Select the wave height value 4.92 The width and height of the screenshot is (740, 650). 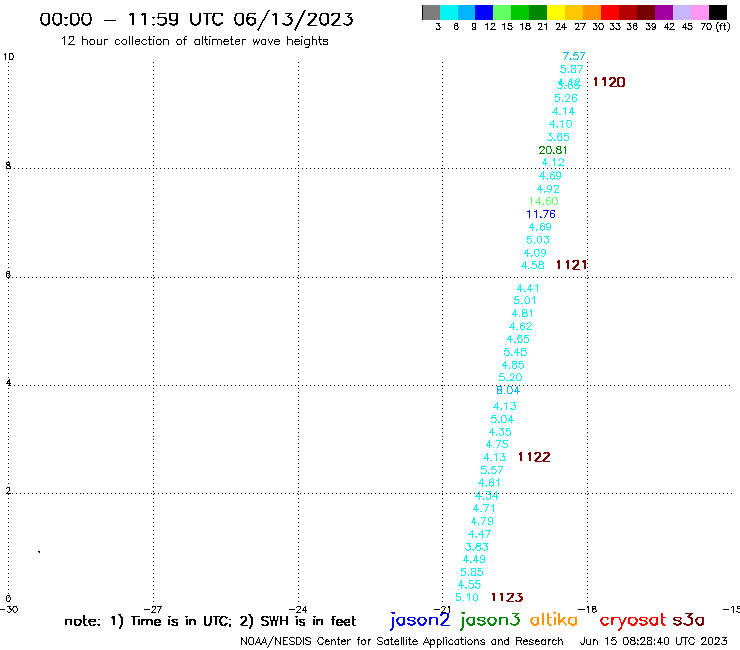pos(548,189)
